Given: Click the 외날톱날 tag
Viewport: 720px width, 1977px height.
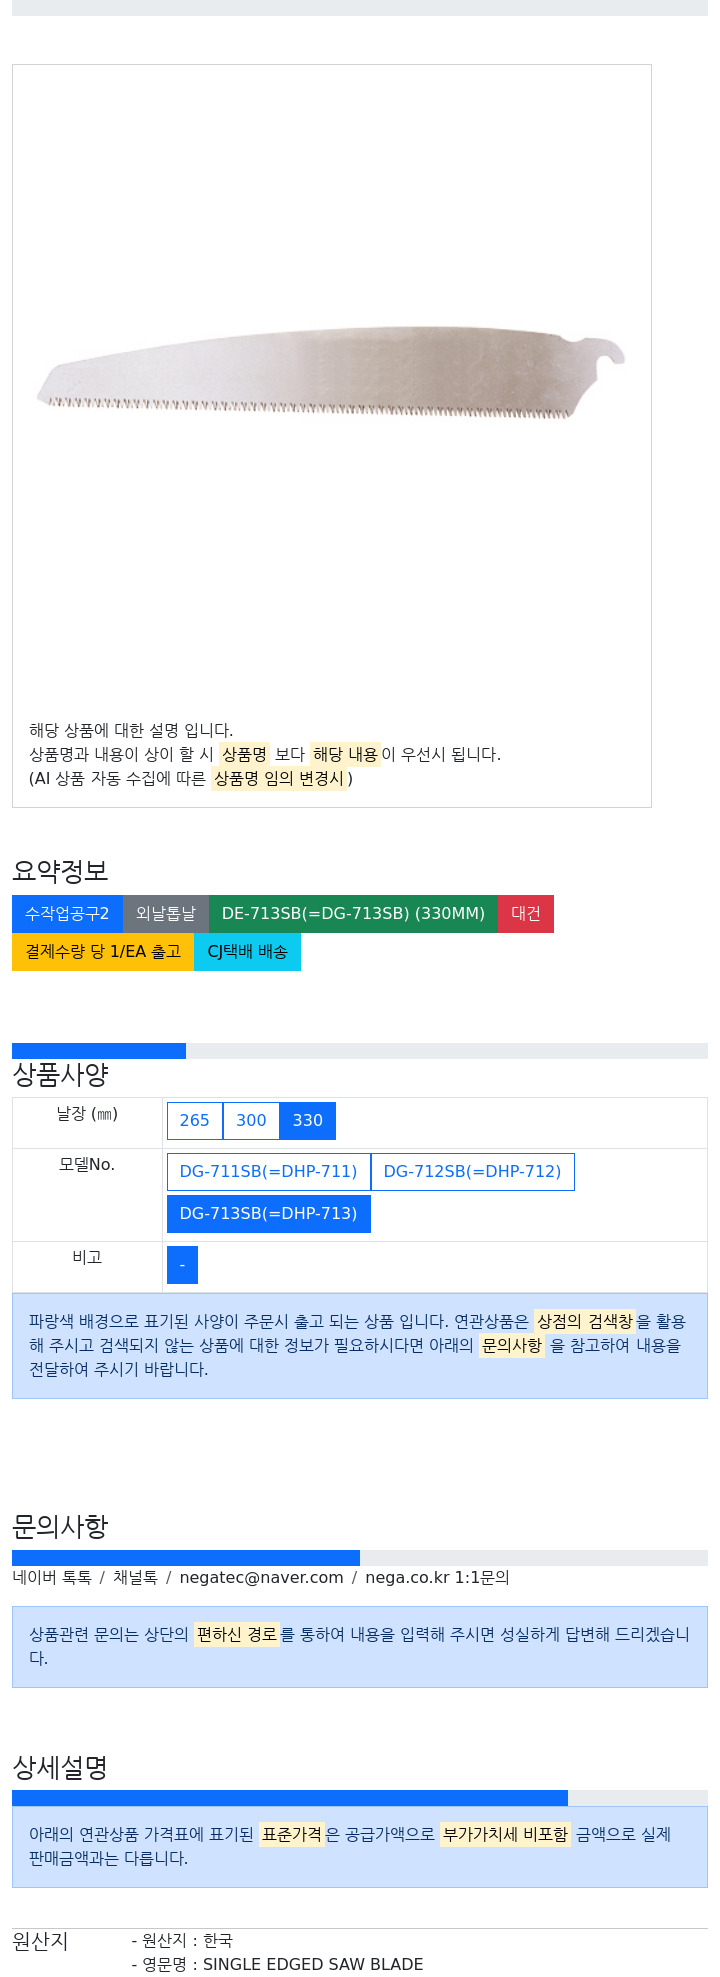Looking at the screenshot, I should coord(166,914).
